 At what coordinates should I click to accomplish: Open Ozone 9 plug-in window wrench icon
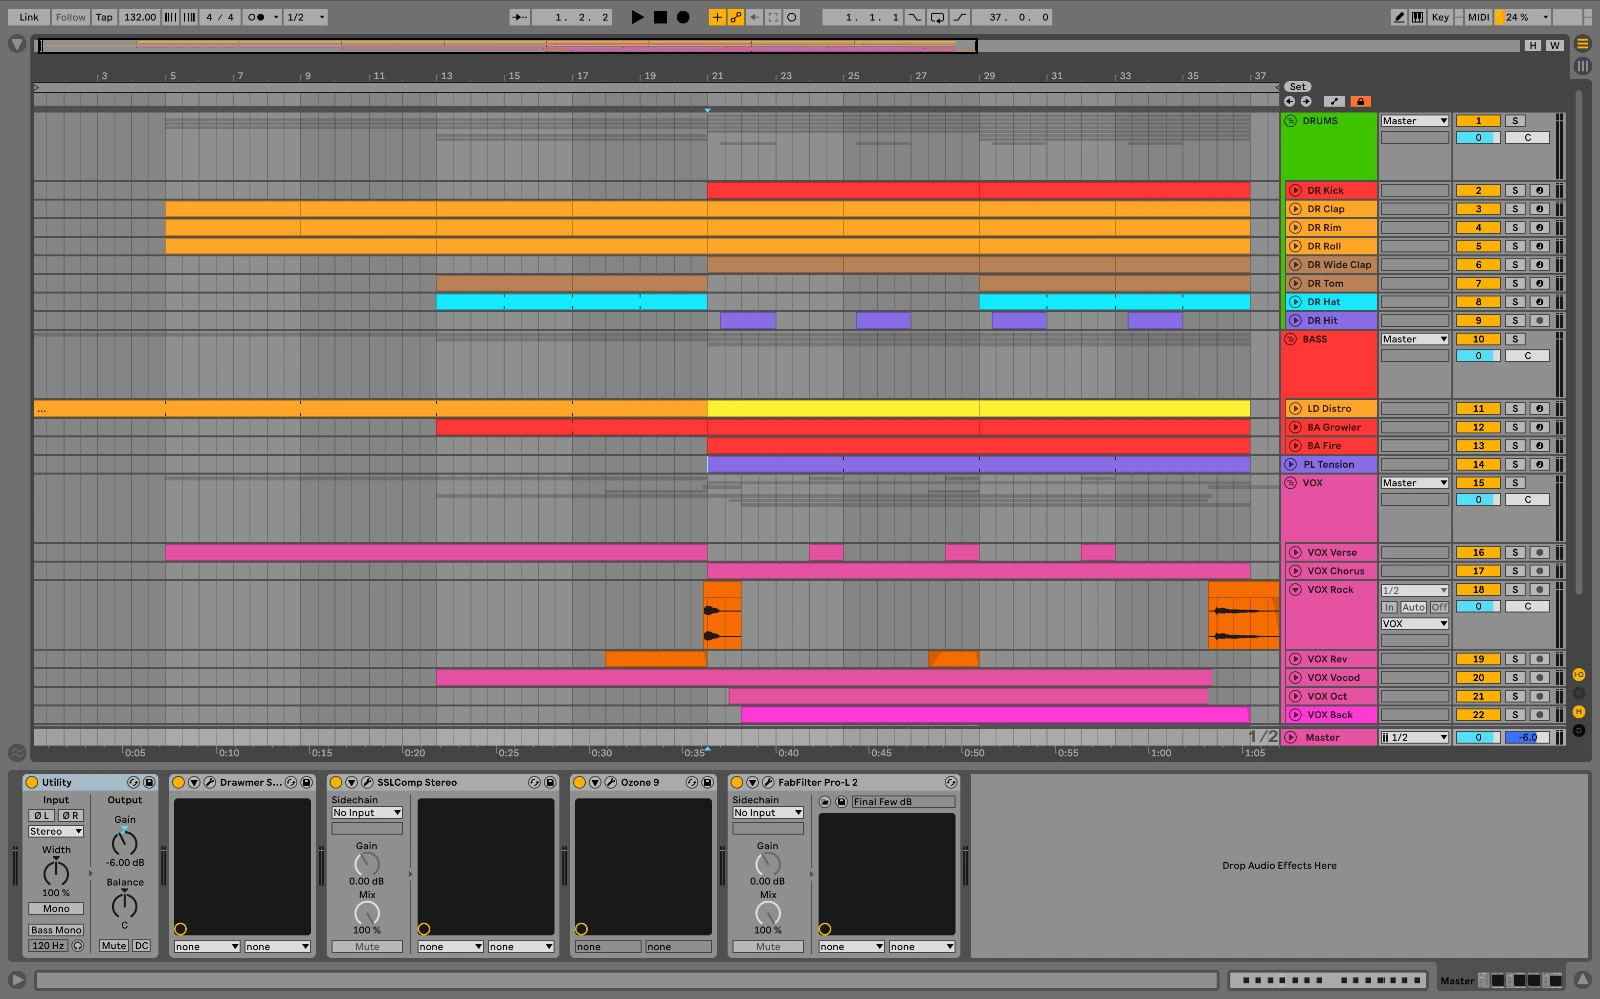pos(611,783)
